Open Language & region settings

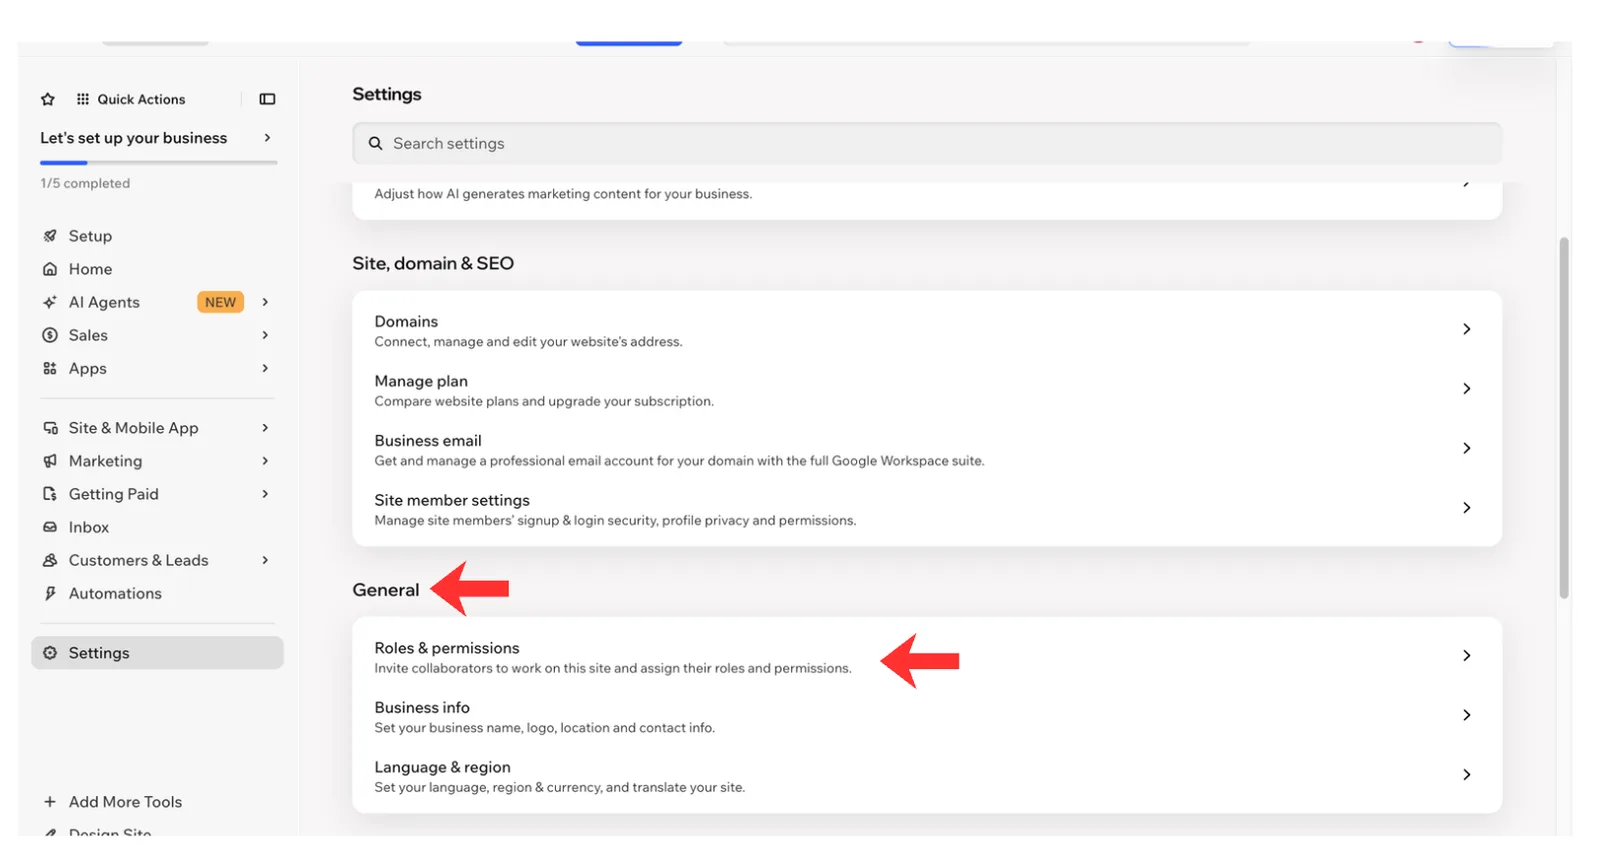[x=926, y=776]
